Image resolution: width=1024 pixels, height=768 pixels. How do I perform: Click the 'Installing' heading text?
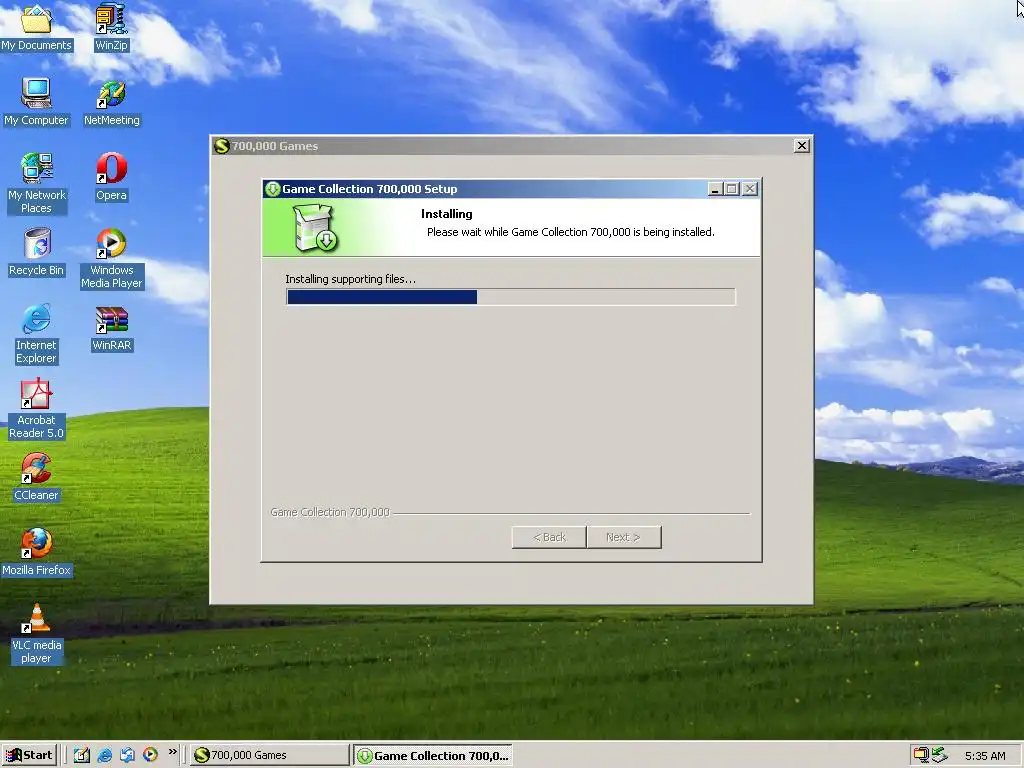coord(447,214)
